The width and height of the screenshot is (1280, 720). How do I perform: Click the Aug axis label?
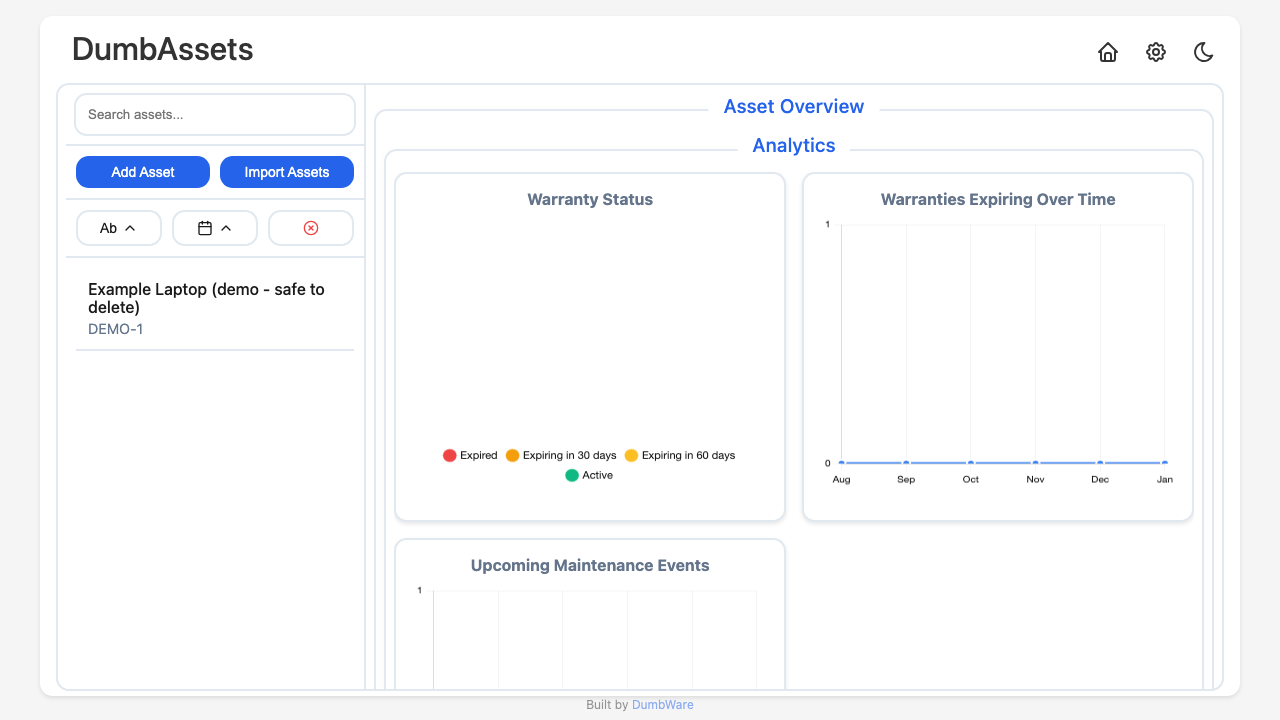click(x=842, y=480)
